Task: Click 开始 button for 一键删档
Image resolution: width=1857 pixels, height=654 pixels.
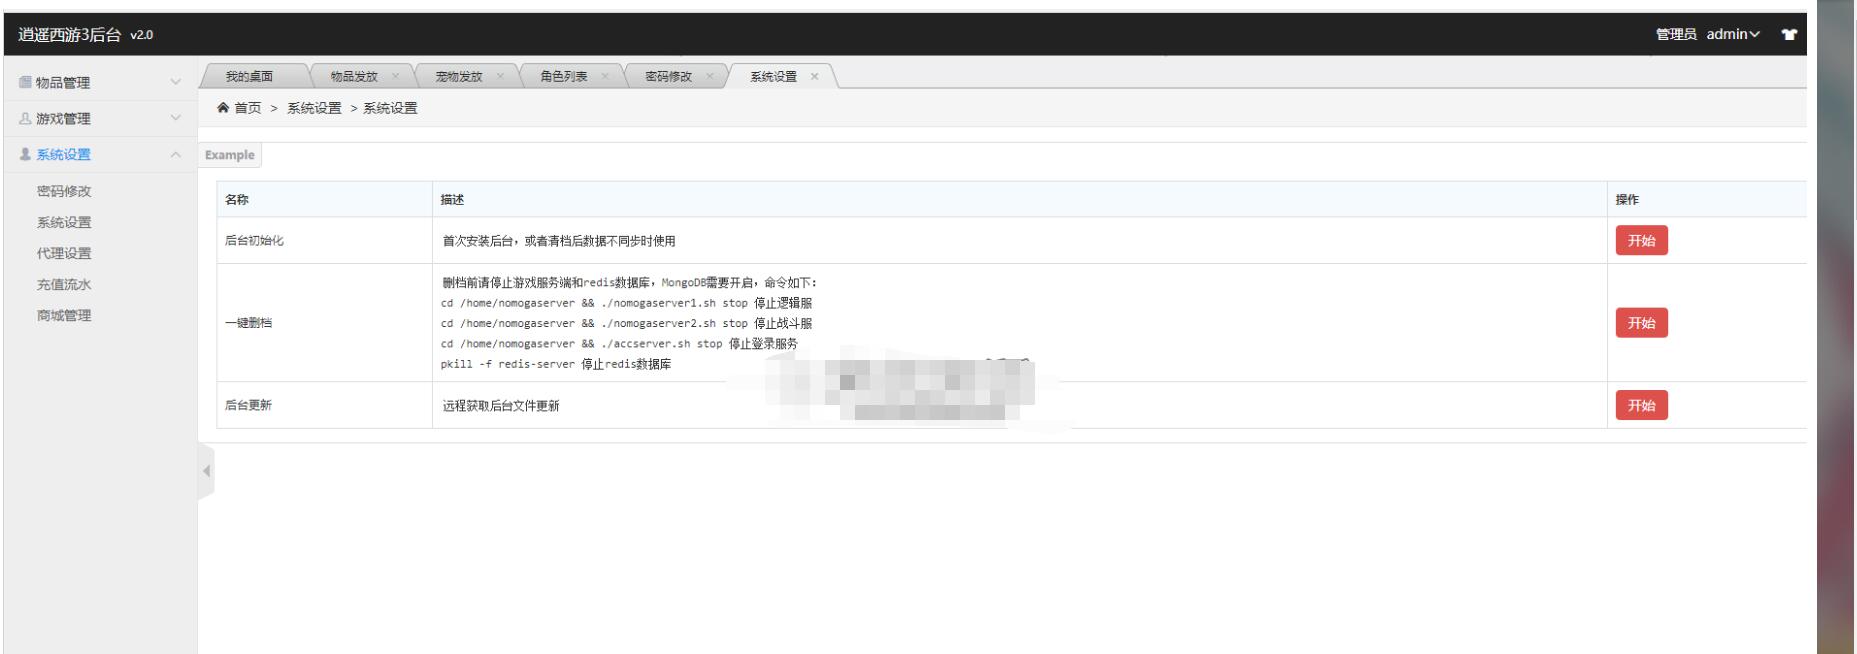Action: (1641, 323)
